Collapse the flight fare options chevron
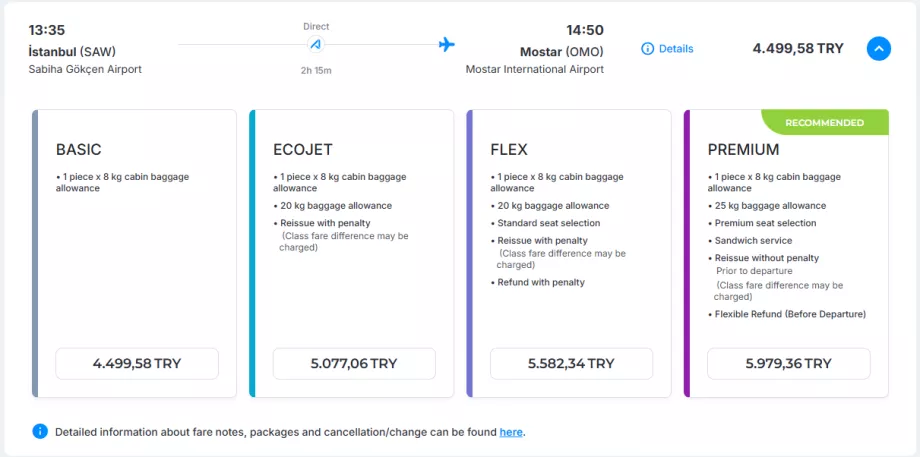The width and height of the screenshot is (920, 457). pos(878,48)
